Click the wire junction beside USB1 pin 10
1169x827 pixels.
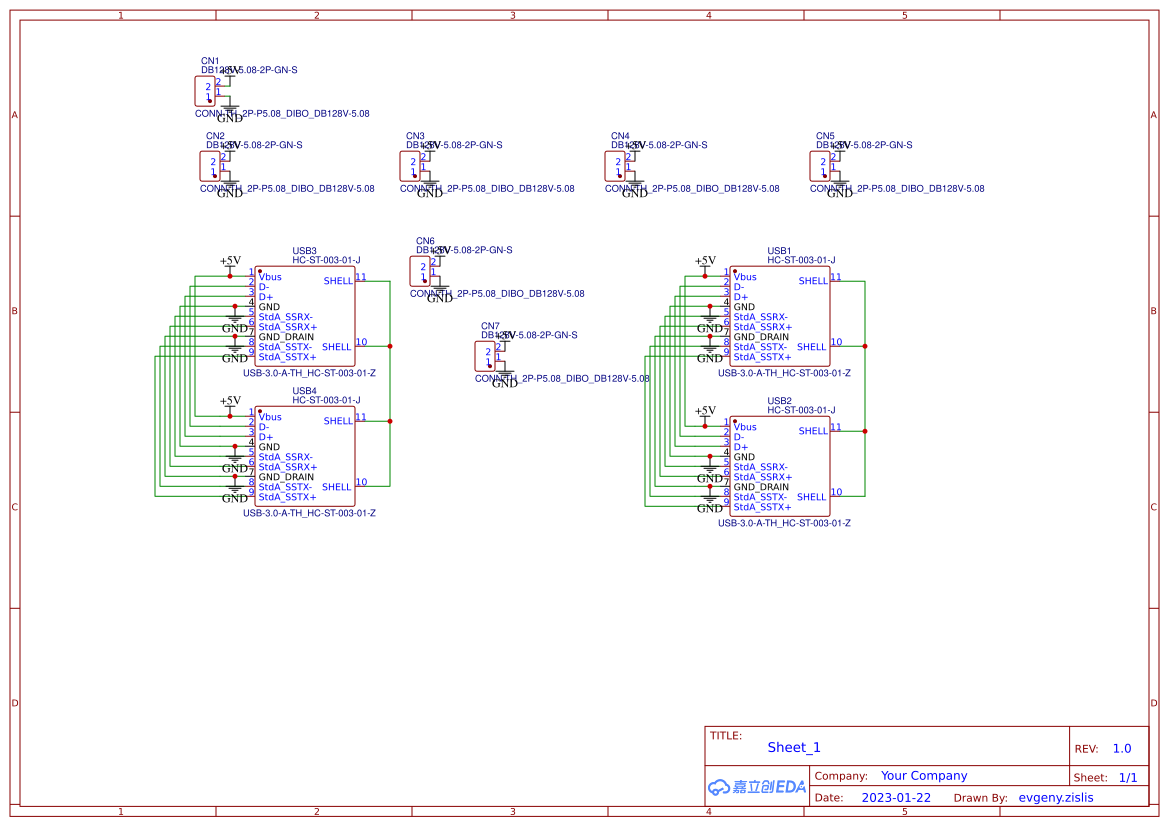tap(865, 346)
